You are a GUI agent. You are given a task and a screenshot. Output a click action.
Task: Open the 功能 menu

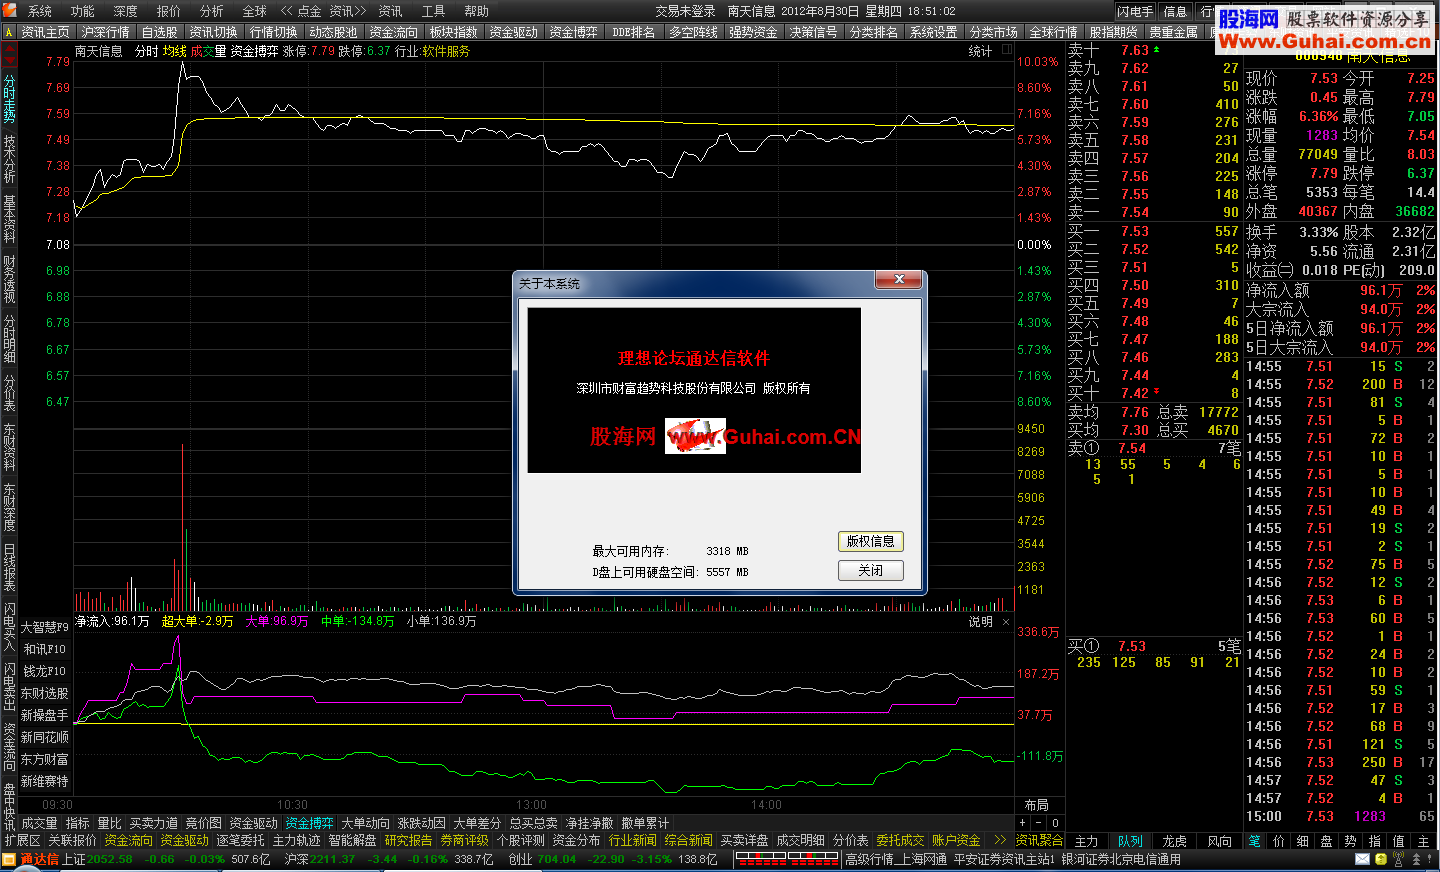click(x=83, y=11)
